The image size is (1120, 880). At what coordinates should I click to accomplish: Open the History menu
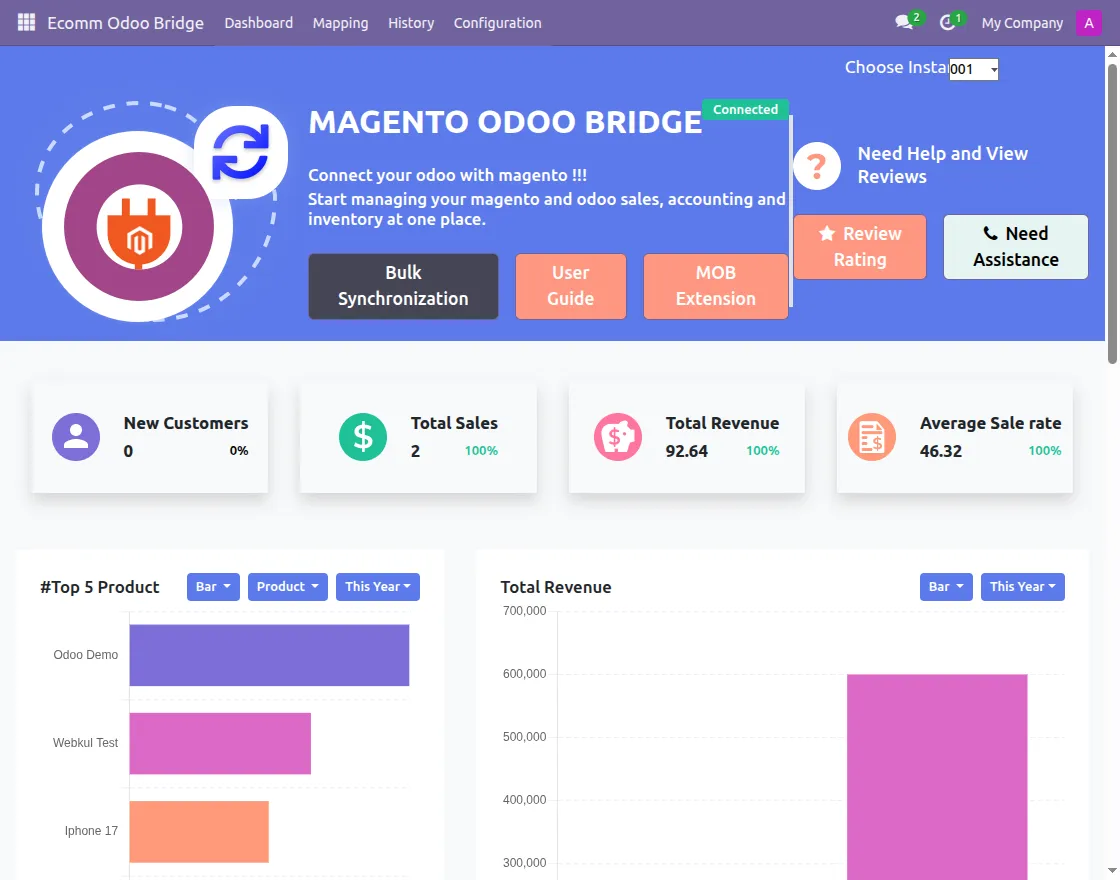point(411,23)
